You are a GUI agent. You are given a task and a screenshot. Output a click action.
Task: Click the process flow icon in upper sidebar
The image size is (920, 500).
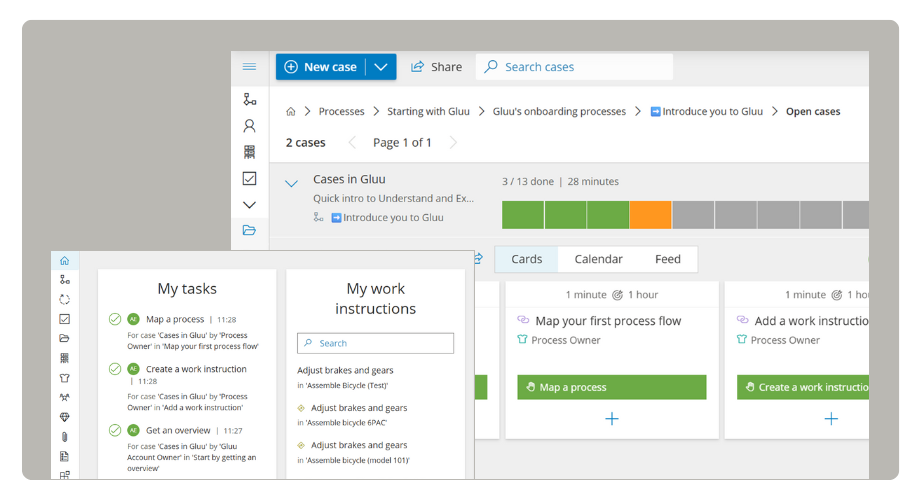pos(249,99)
